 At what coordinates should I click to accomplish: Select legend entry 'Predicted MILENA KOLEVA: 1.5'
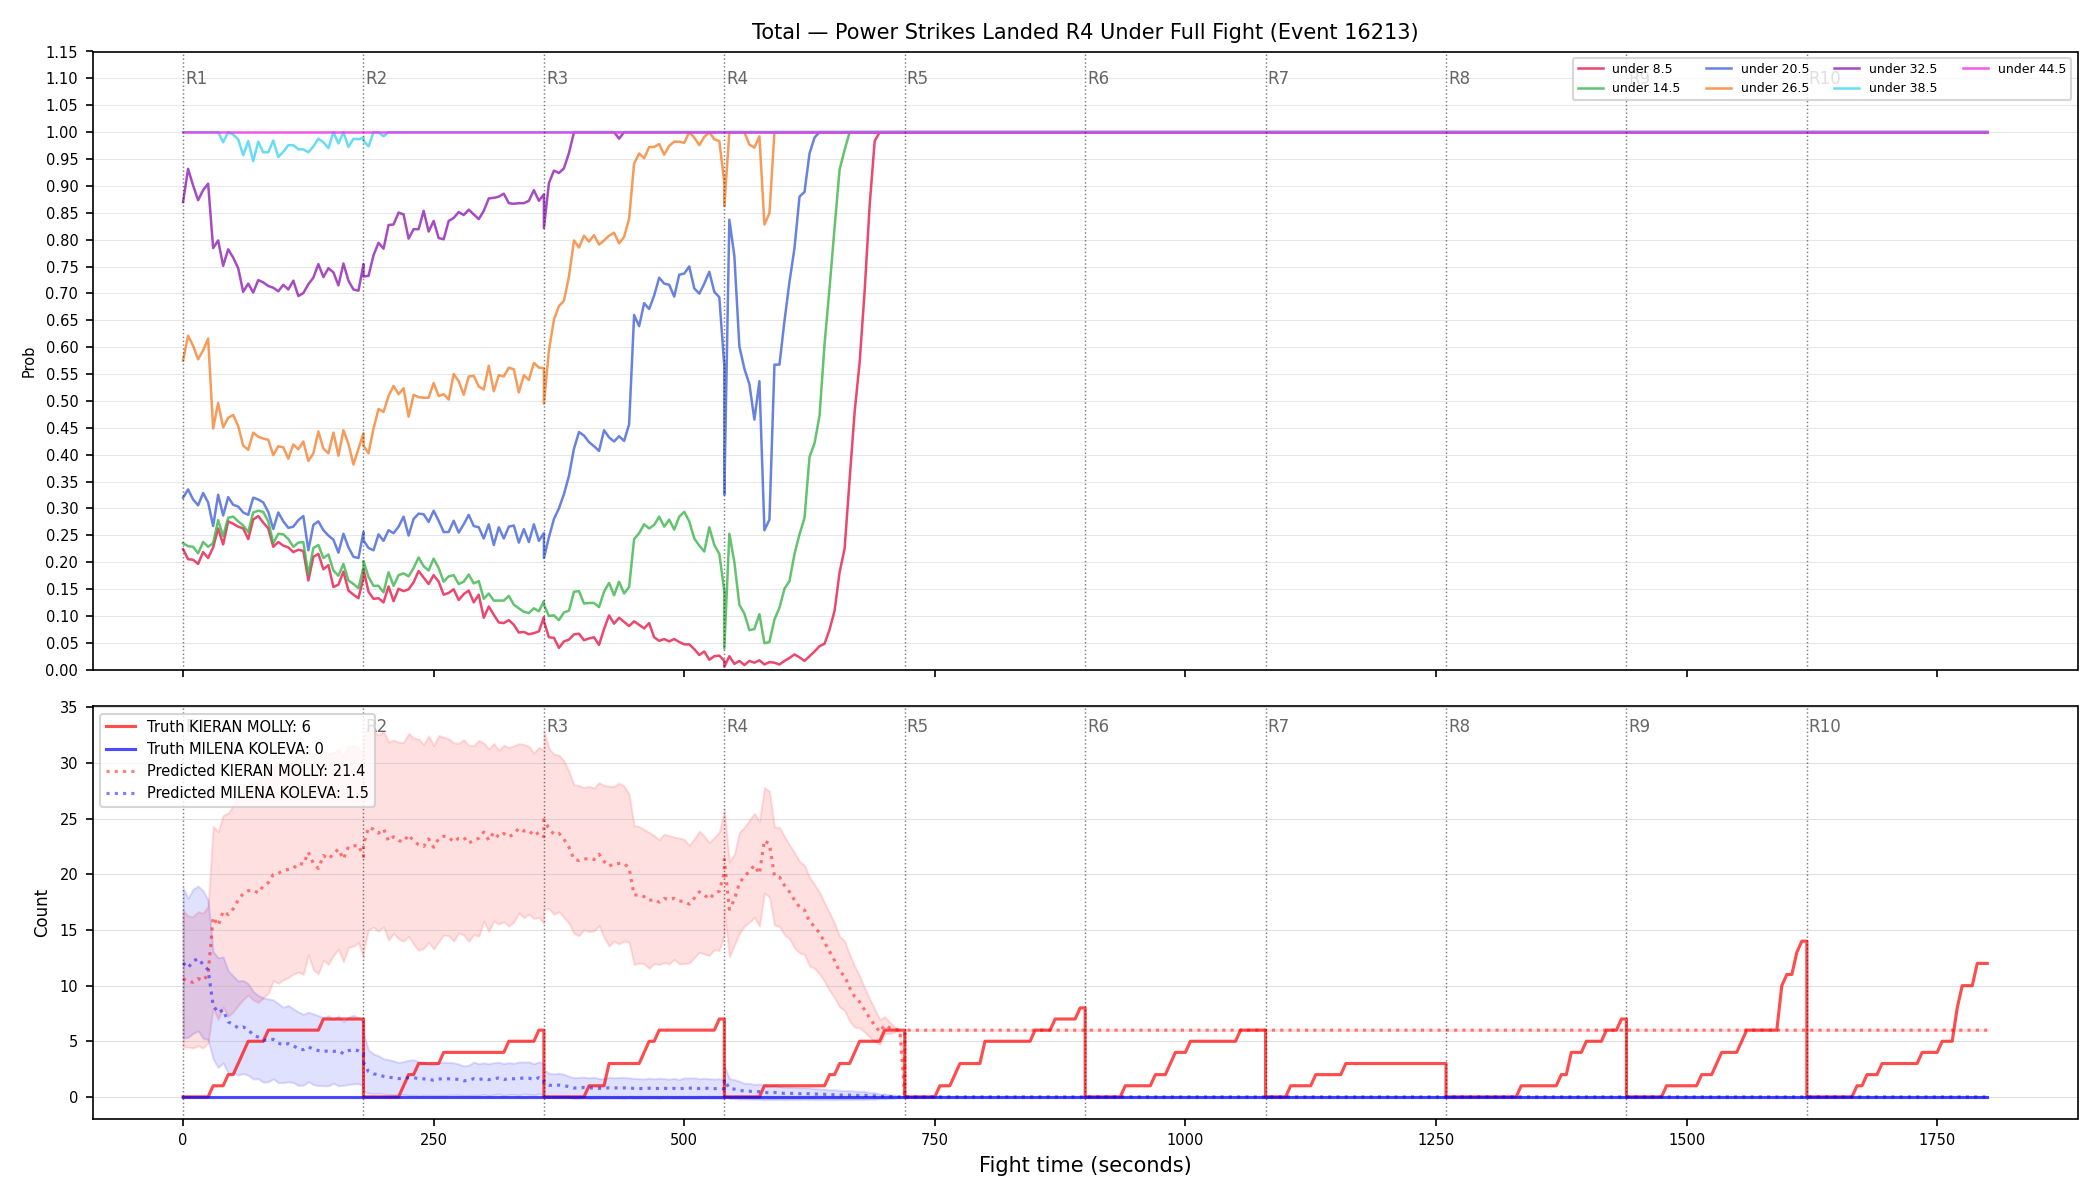point(237,793)
